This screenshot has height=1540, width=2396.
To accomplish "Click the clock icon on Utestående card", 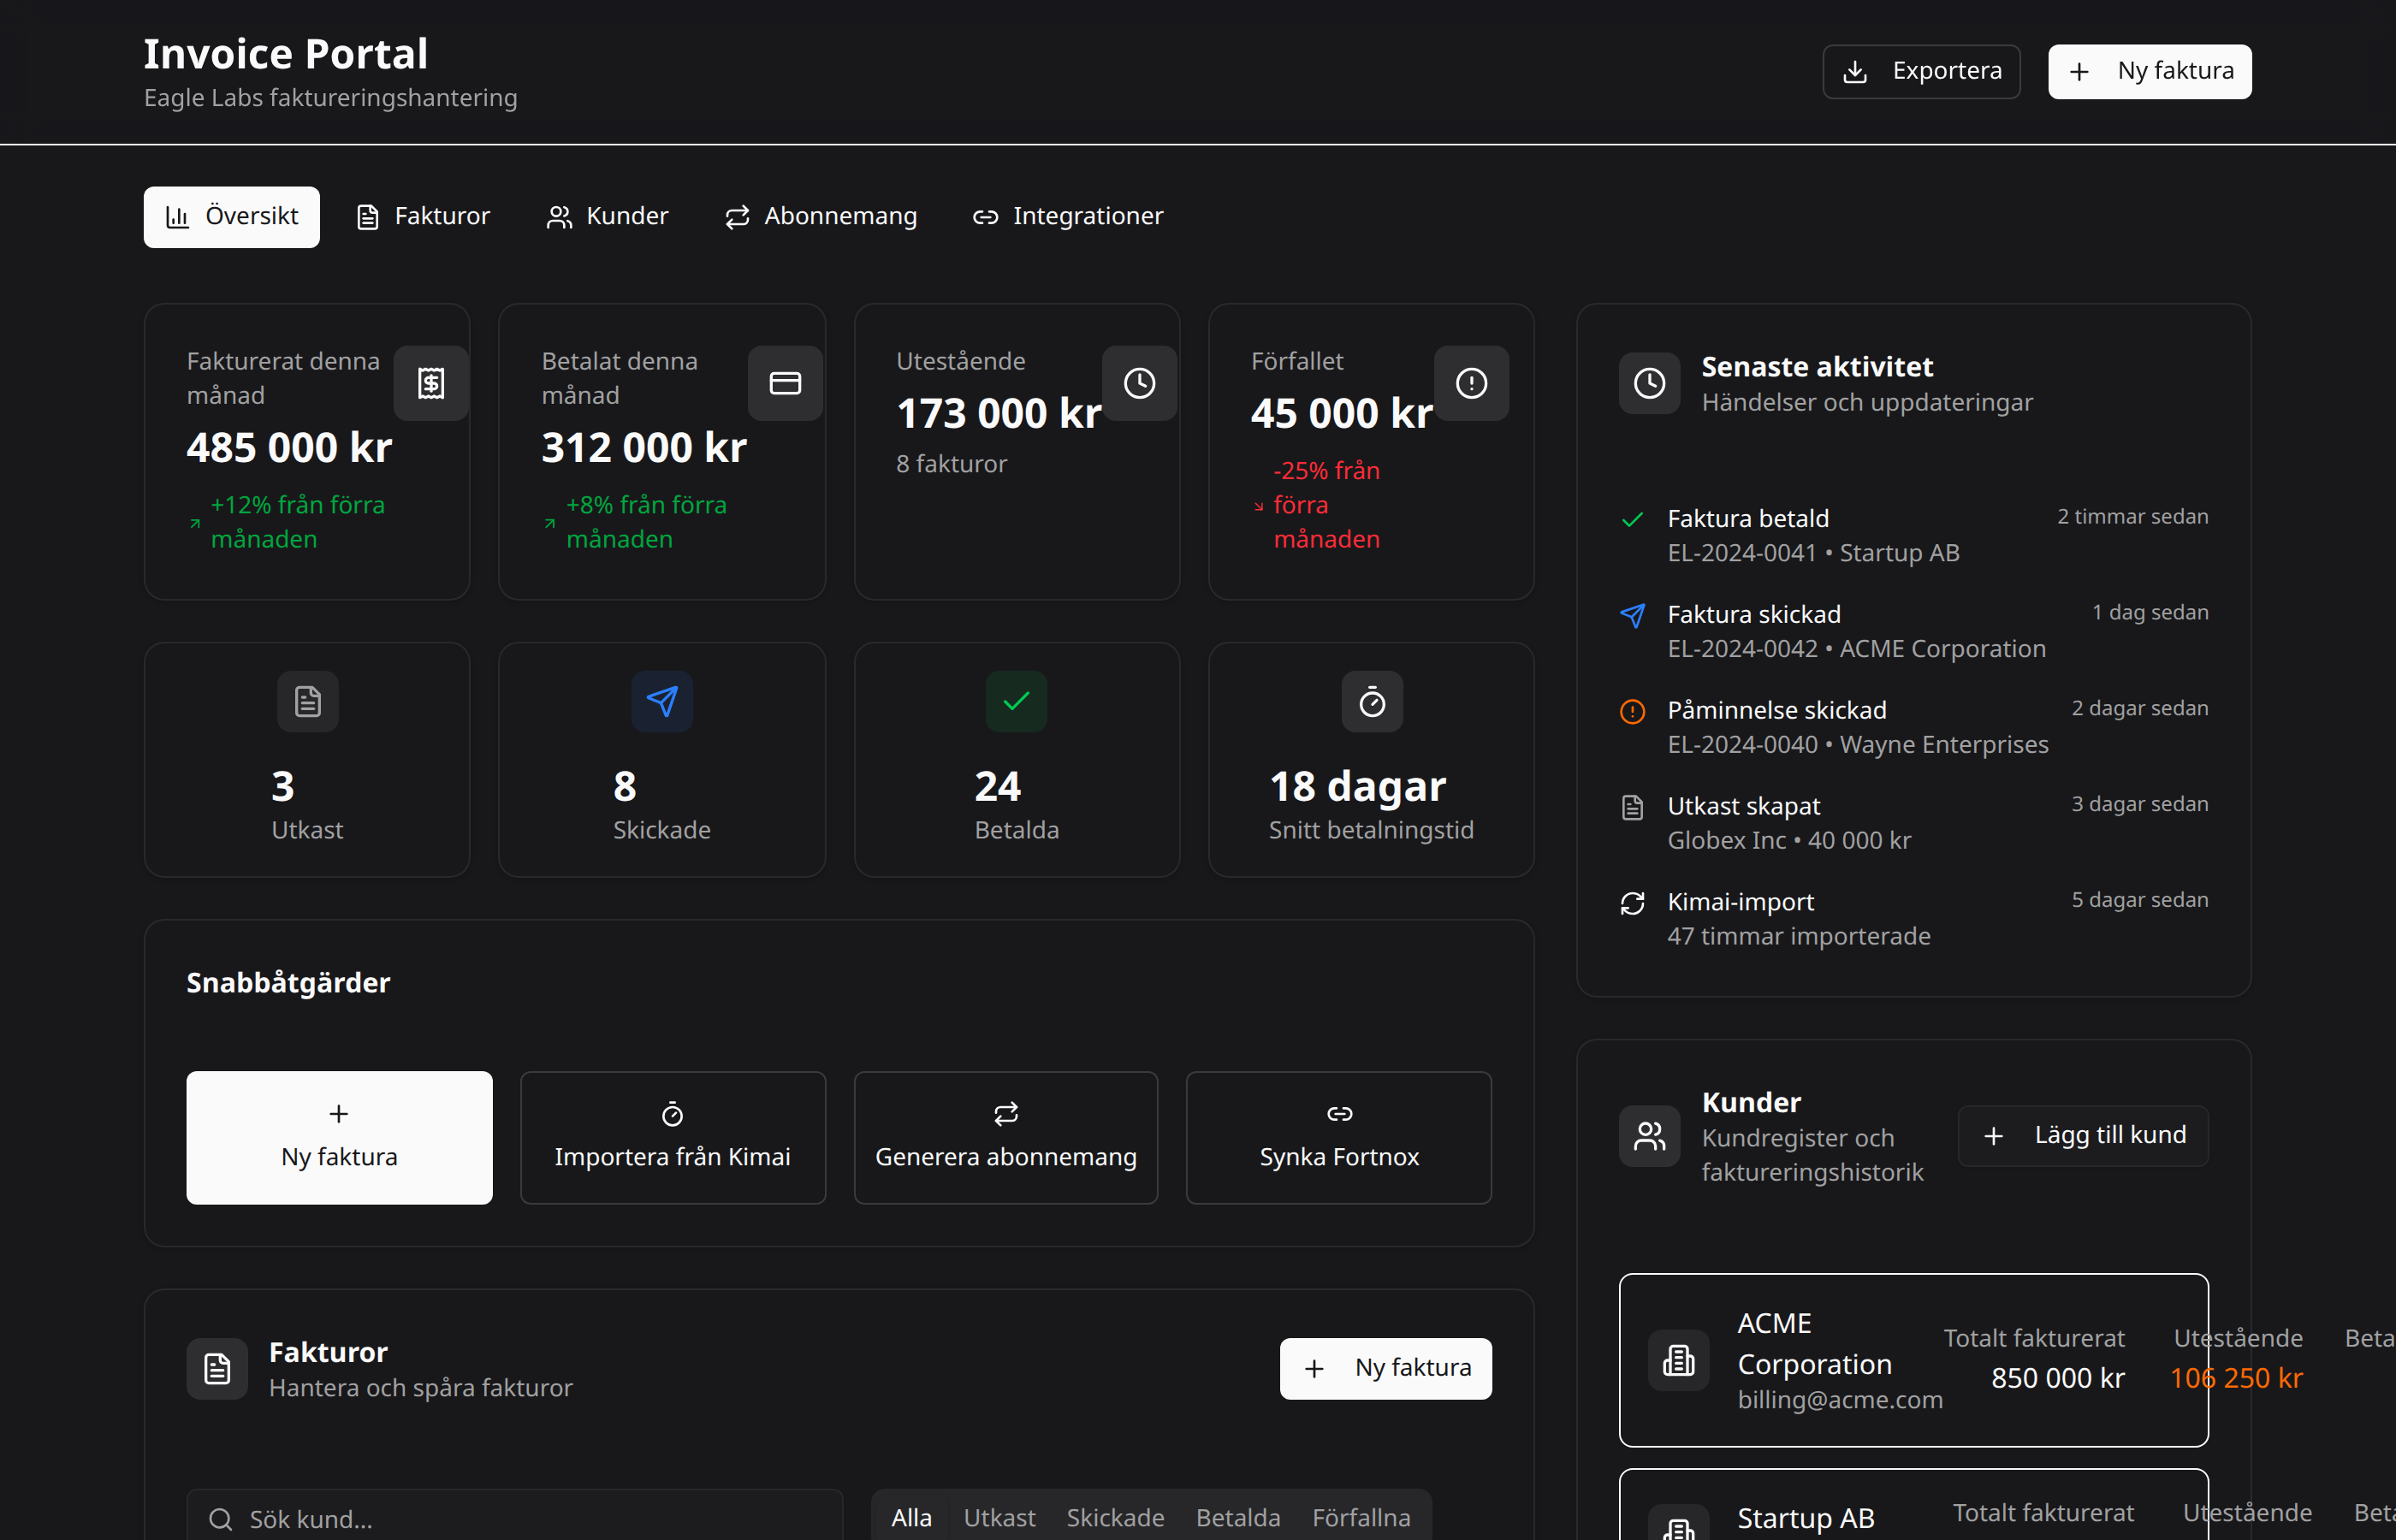I will (x=1140, y=383).
